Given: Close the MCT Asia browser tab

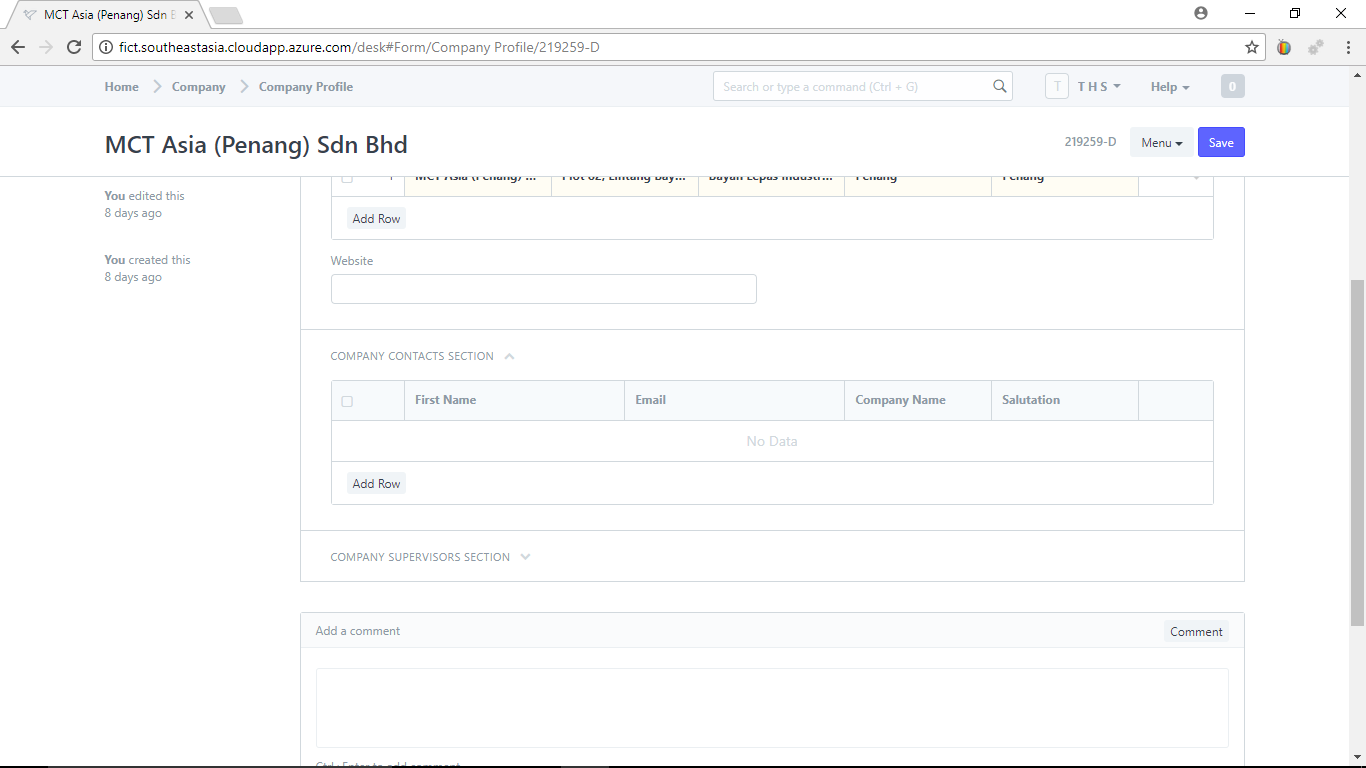Looking at the screenshot, I should (x=189, y=15).
